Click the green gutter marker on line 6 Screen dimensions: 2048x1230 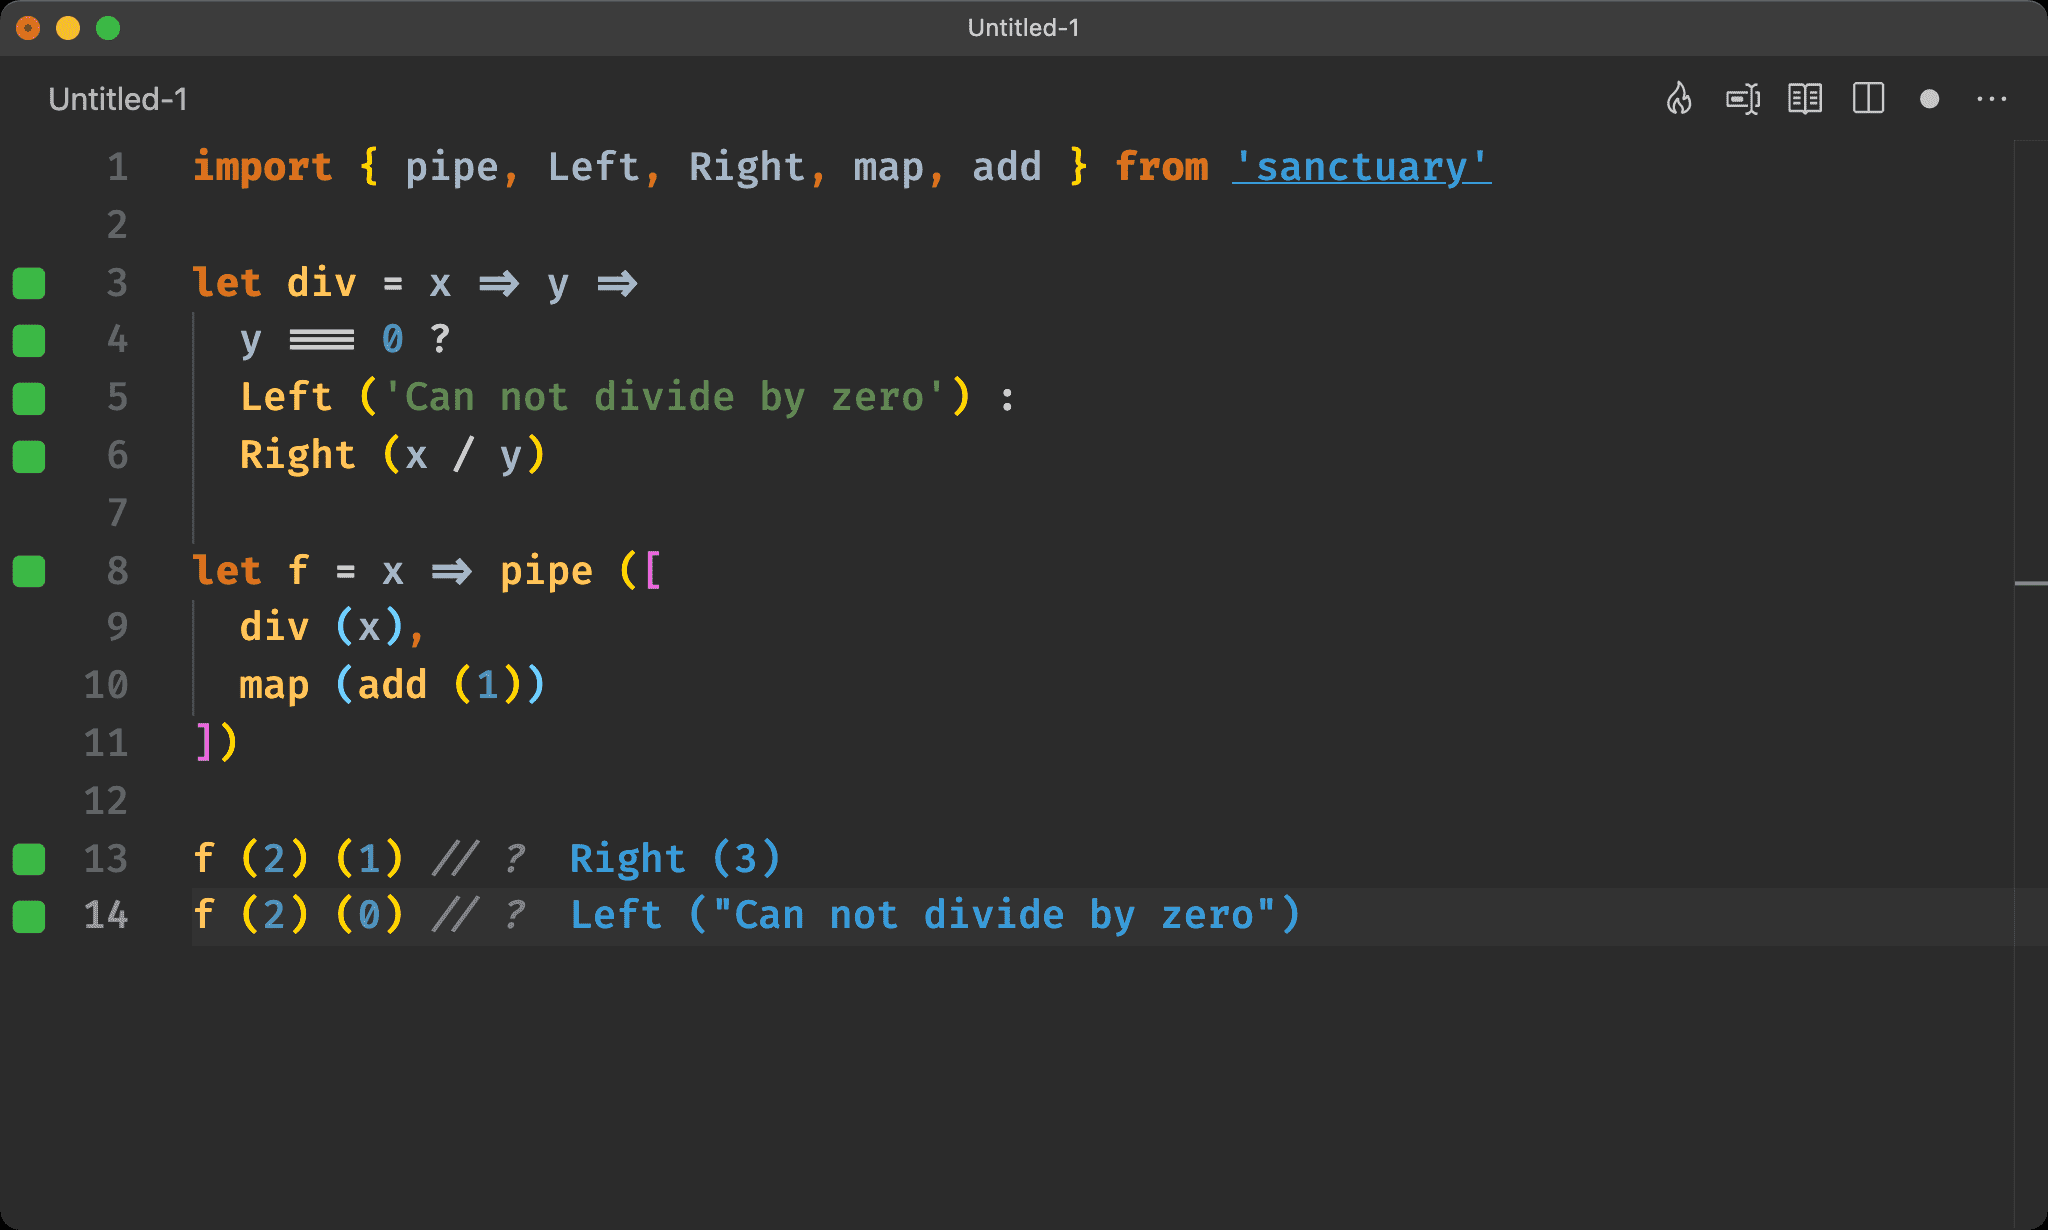(x=29, y=456)
